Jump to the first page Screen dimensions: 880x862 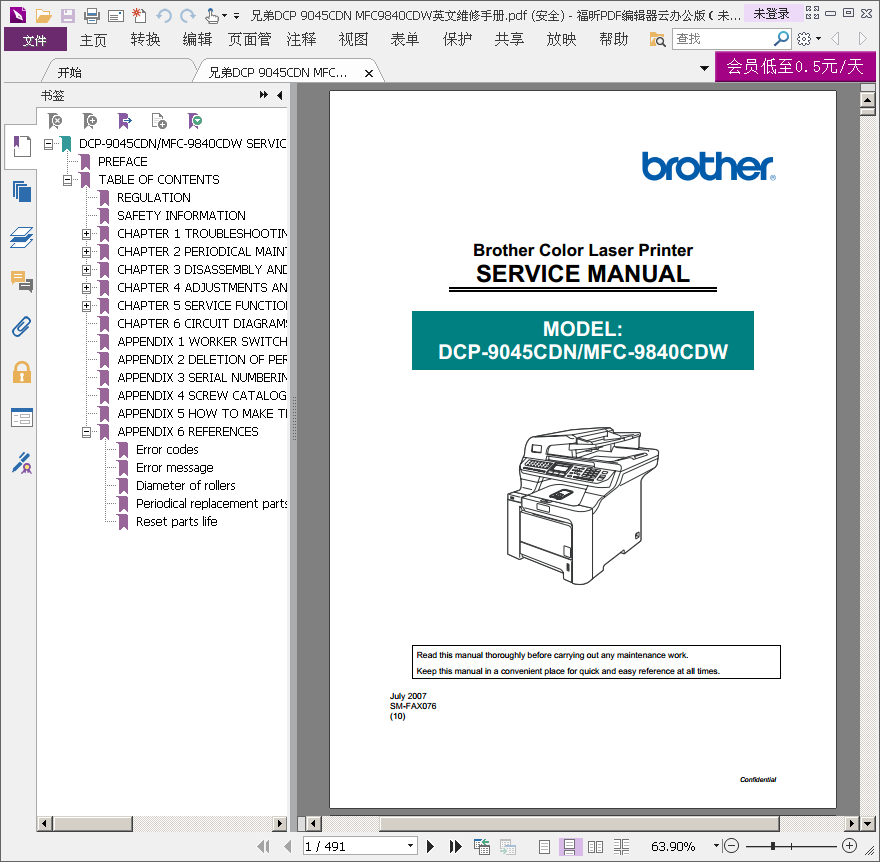pos(263,846)
